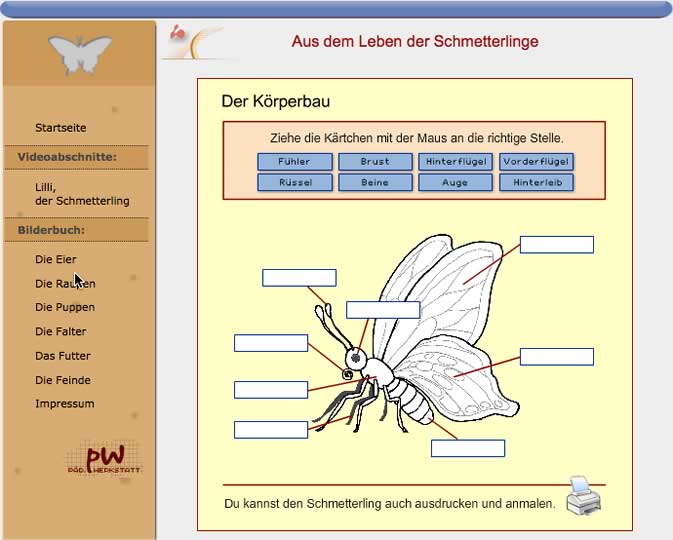Select the Vorderflügel card
Screen dimensions: 673x540
[x=536, y=161]
